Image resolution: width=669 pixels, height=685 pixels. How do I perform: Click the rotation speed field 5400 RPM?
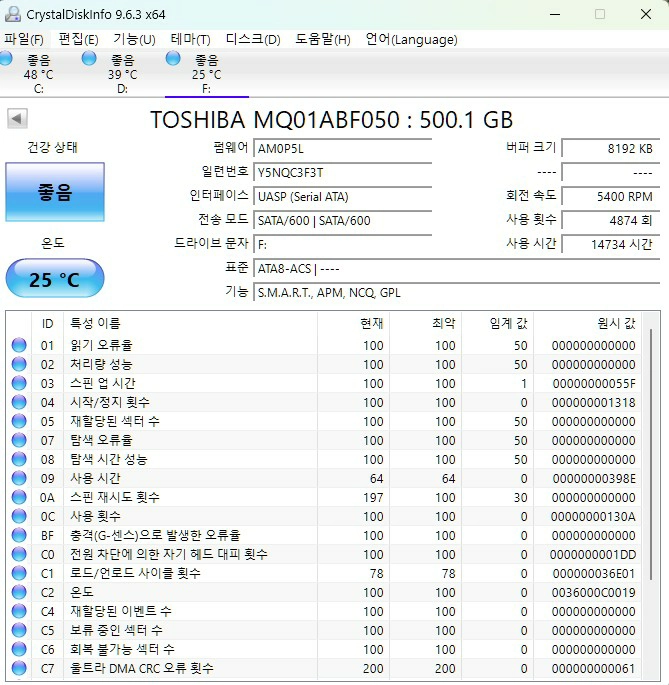click(x=610, y=197)
